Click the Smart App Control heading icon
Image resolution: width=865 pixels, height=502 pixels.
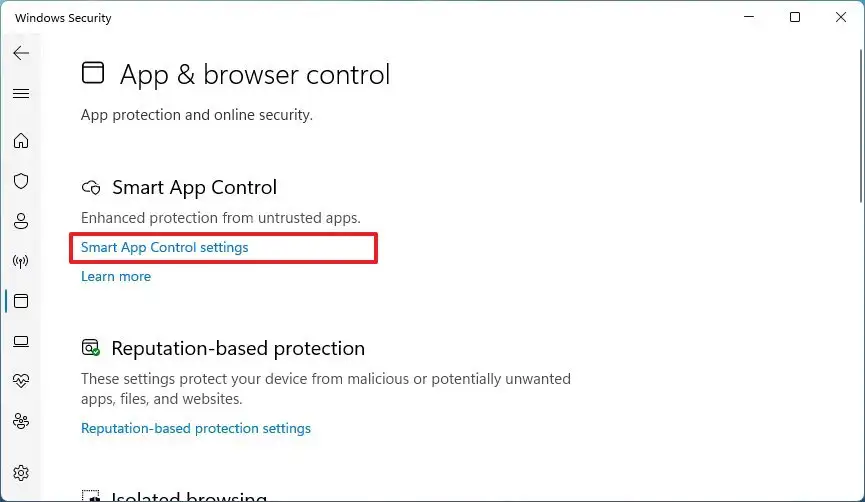point(91,187)
